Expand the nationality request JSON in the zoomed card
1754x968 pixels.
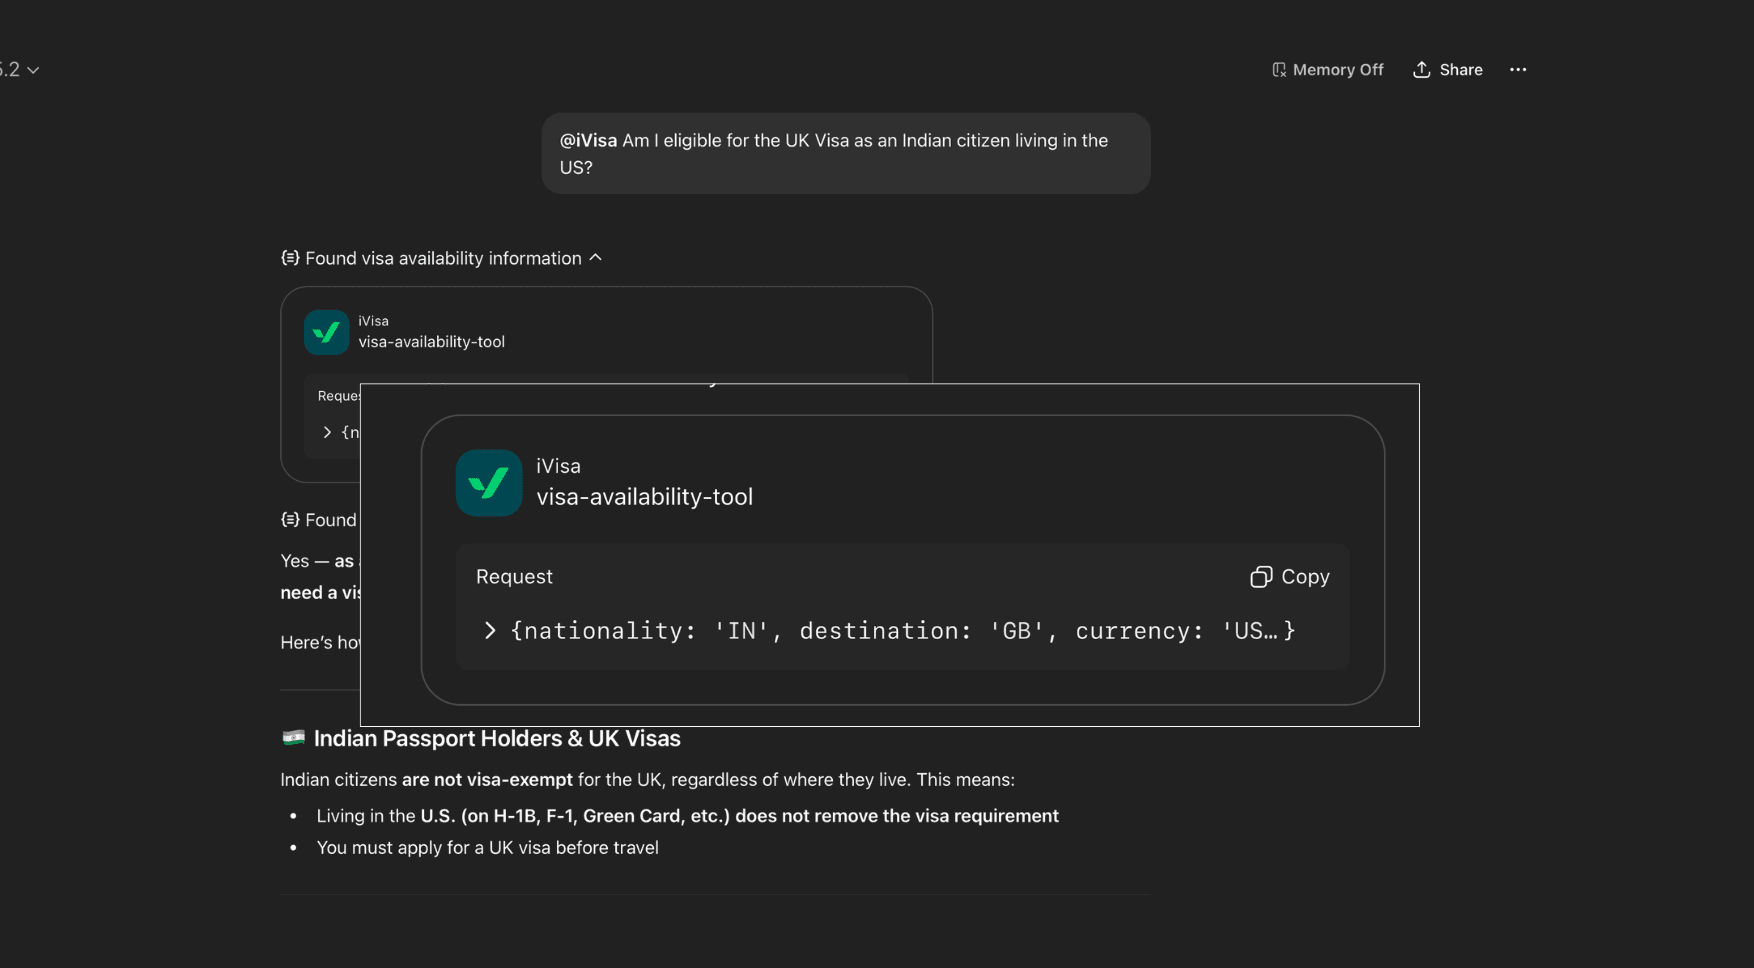[x=490, y=631]
